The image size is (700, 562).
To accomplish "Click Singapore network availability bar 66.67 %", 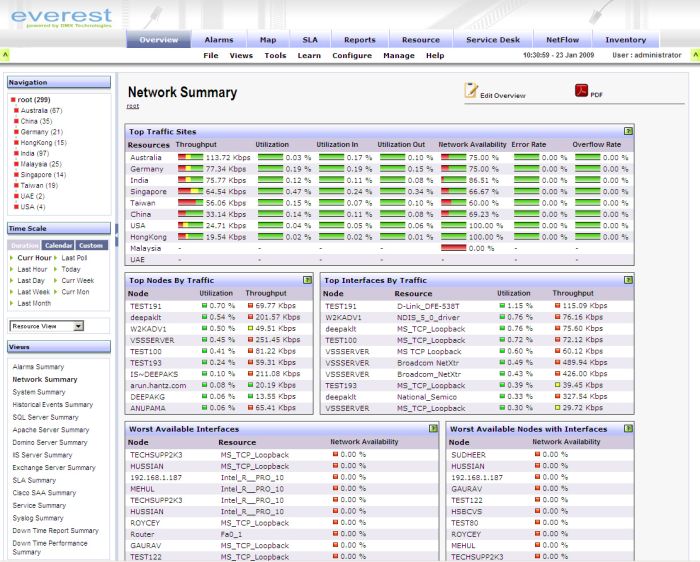I will point(453,191).
